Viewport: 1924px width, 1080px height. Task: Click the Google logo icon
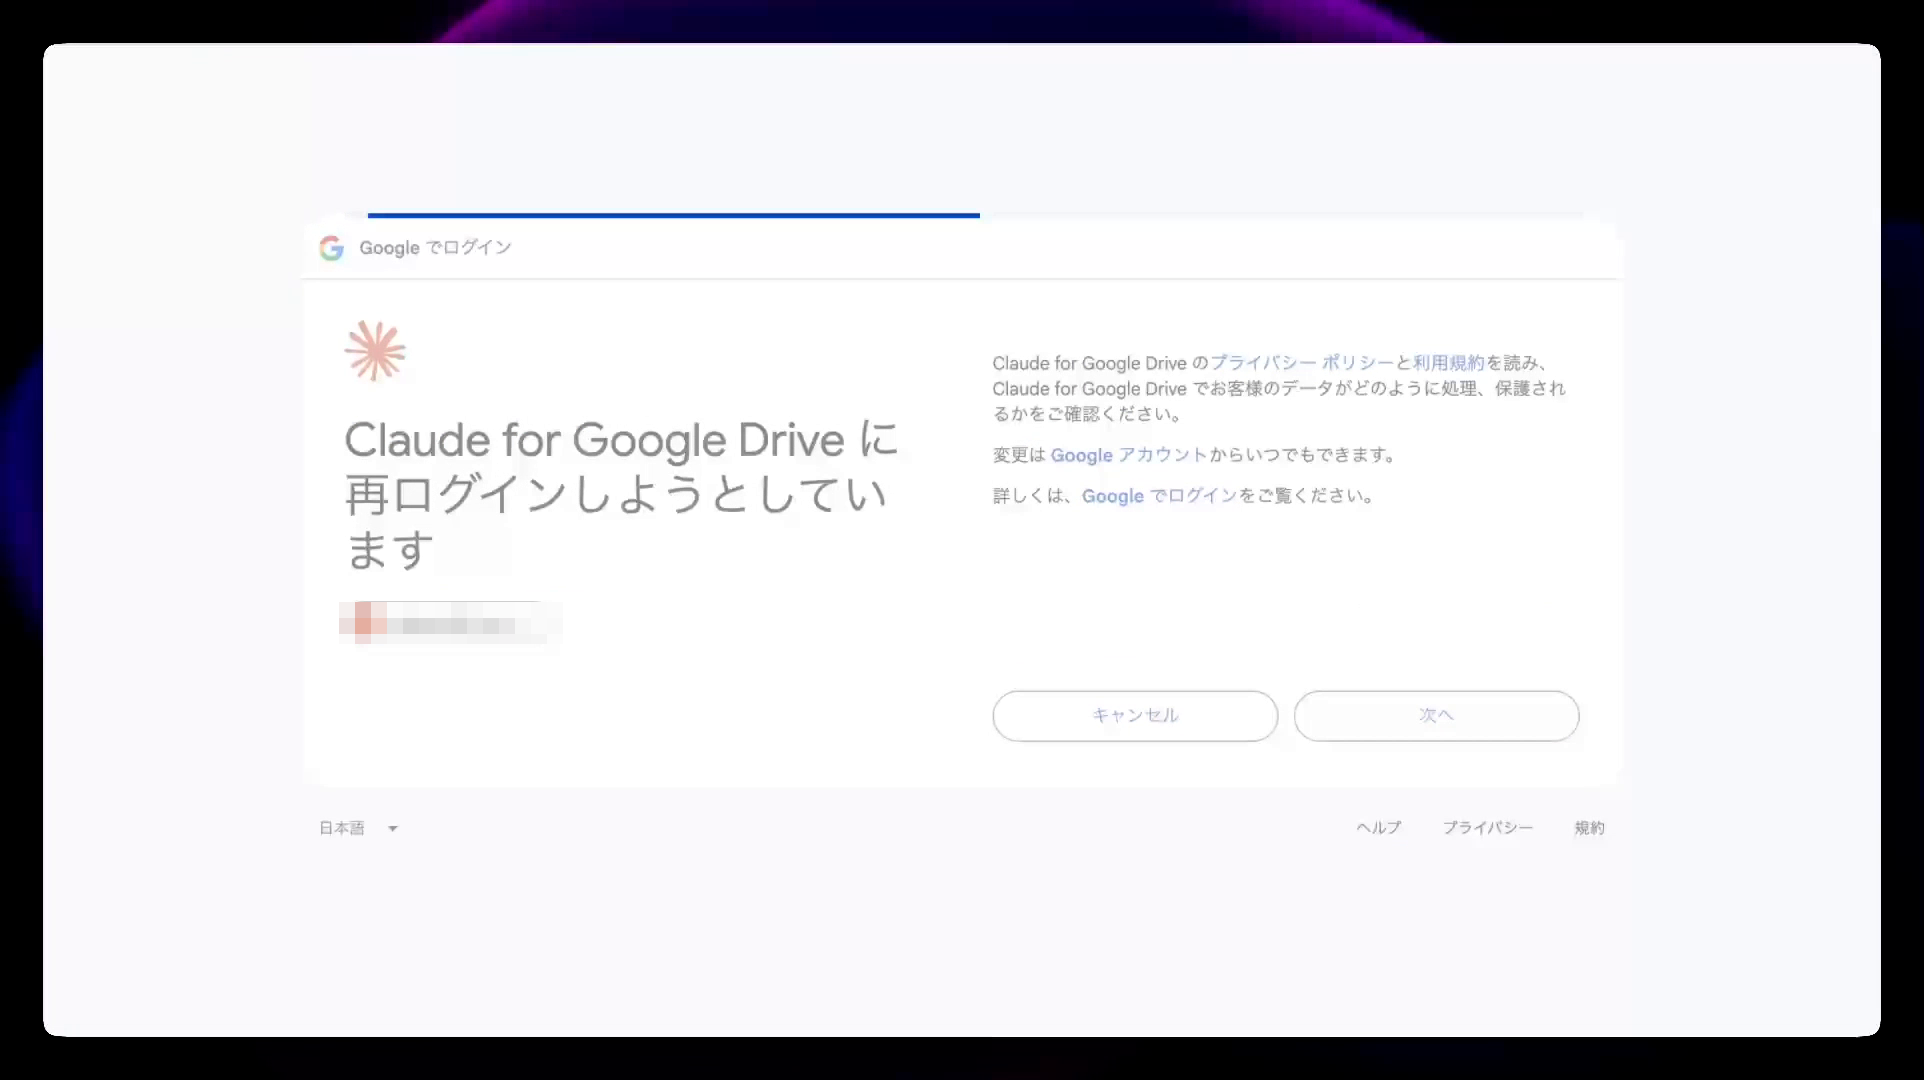[331, 248]
